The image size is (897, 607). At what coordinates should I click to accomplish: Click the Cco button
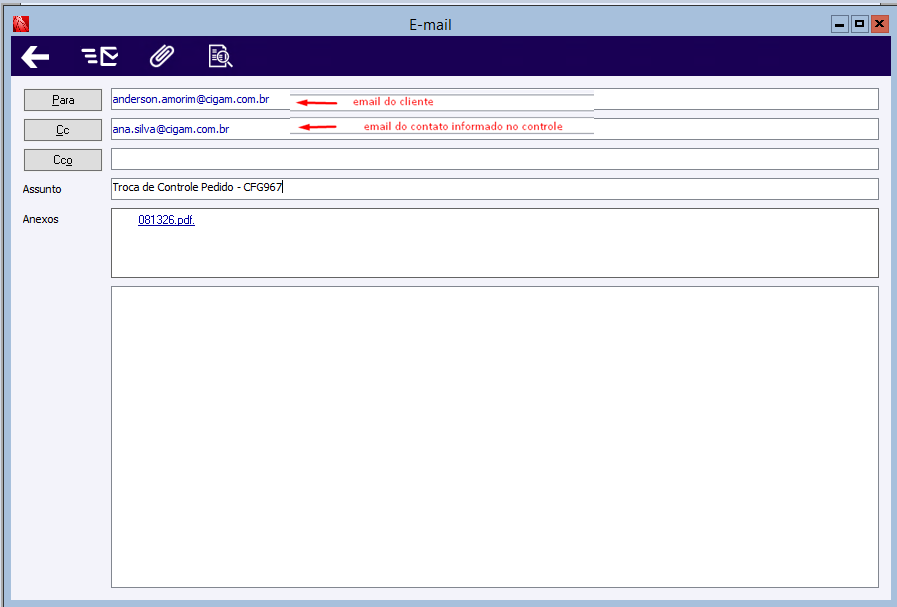[63, 160]
